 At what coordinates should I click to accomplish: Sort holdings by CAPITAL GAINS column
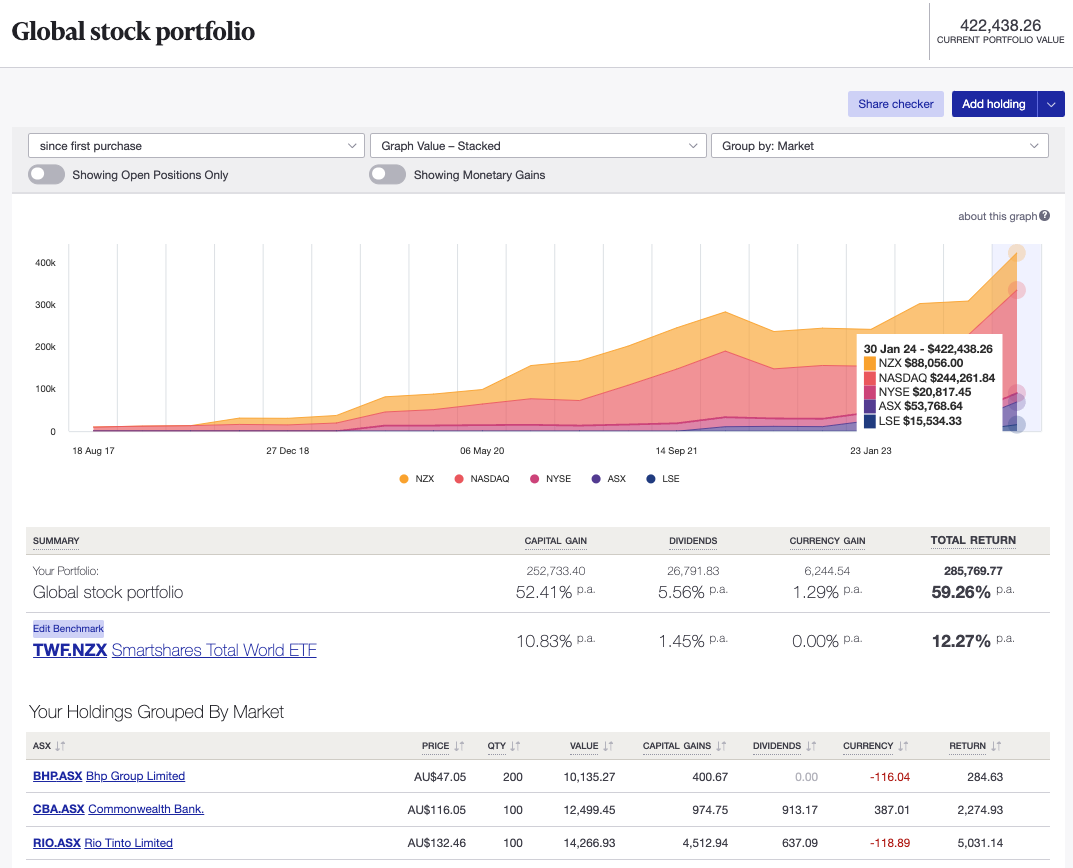[x=684, y=746]
